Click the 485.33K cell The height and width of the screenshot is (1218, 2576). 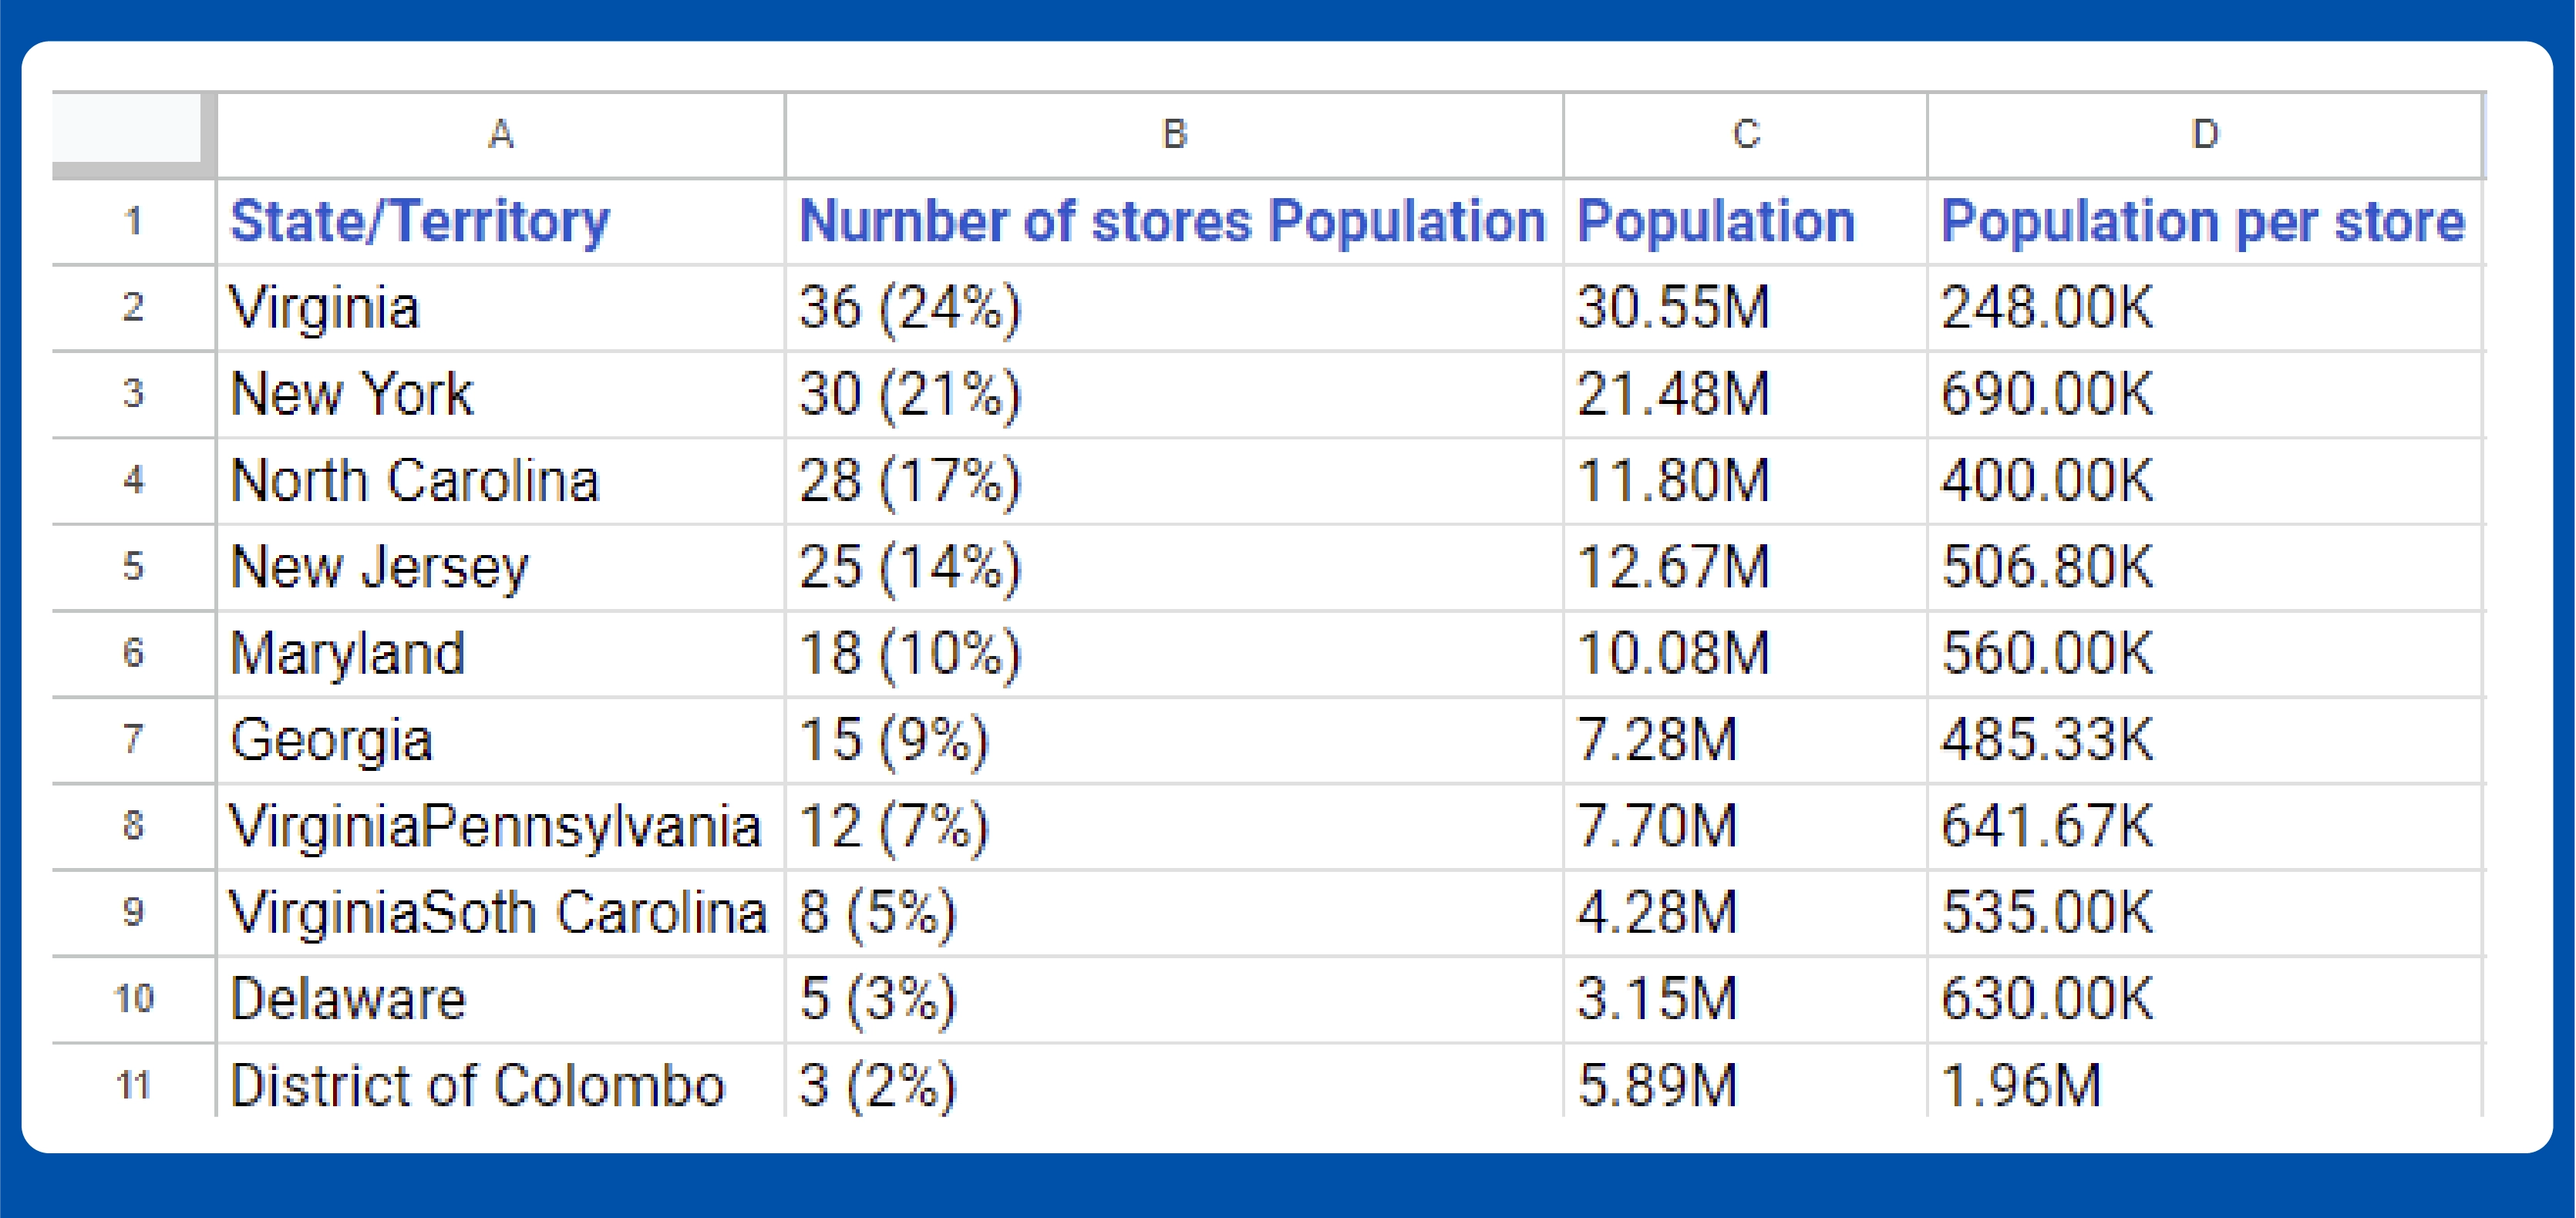click(2205, 740)
